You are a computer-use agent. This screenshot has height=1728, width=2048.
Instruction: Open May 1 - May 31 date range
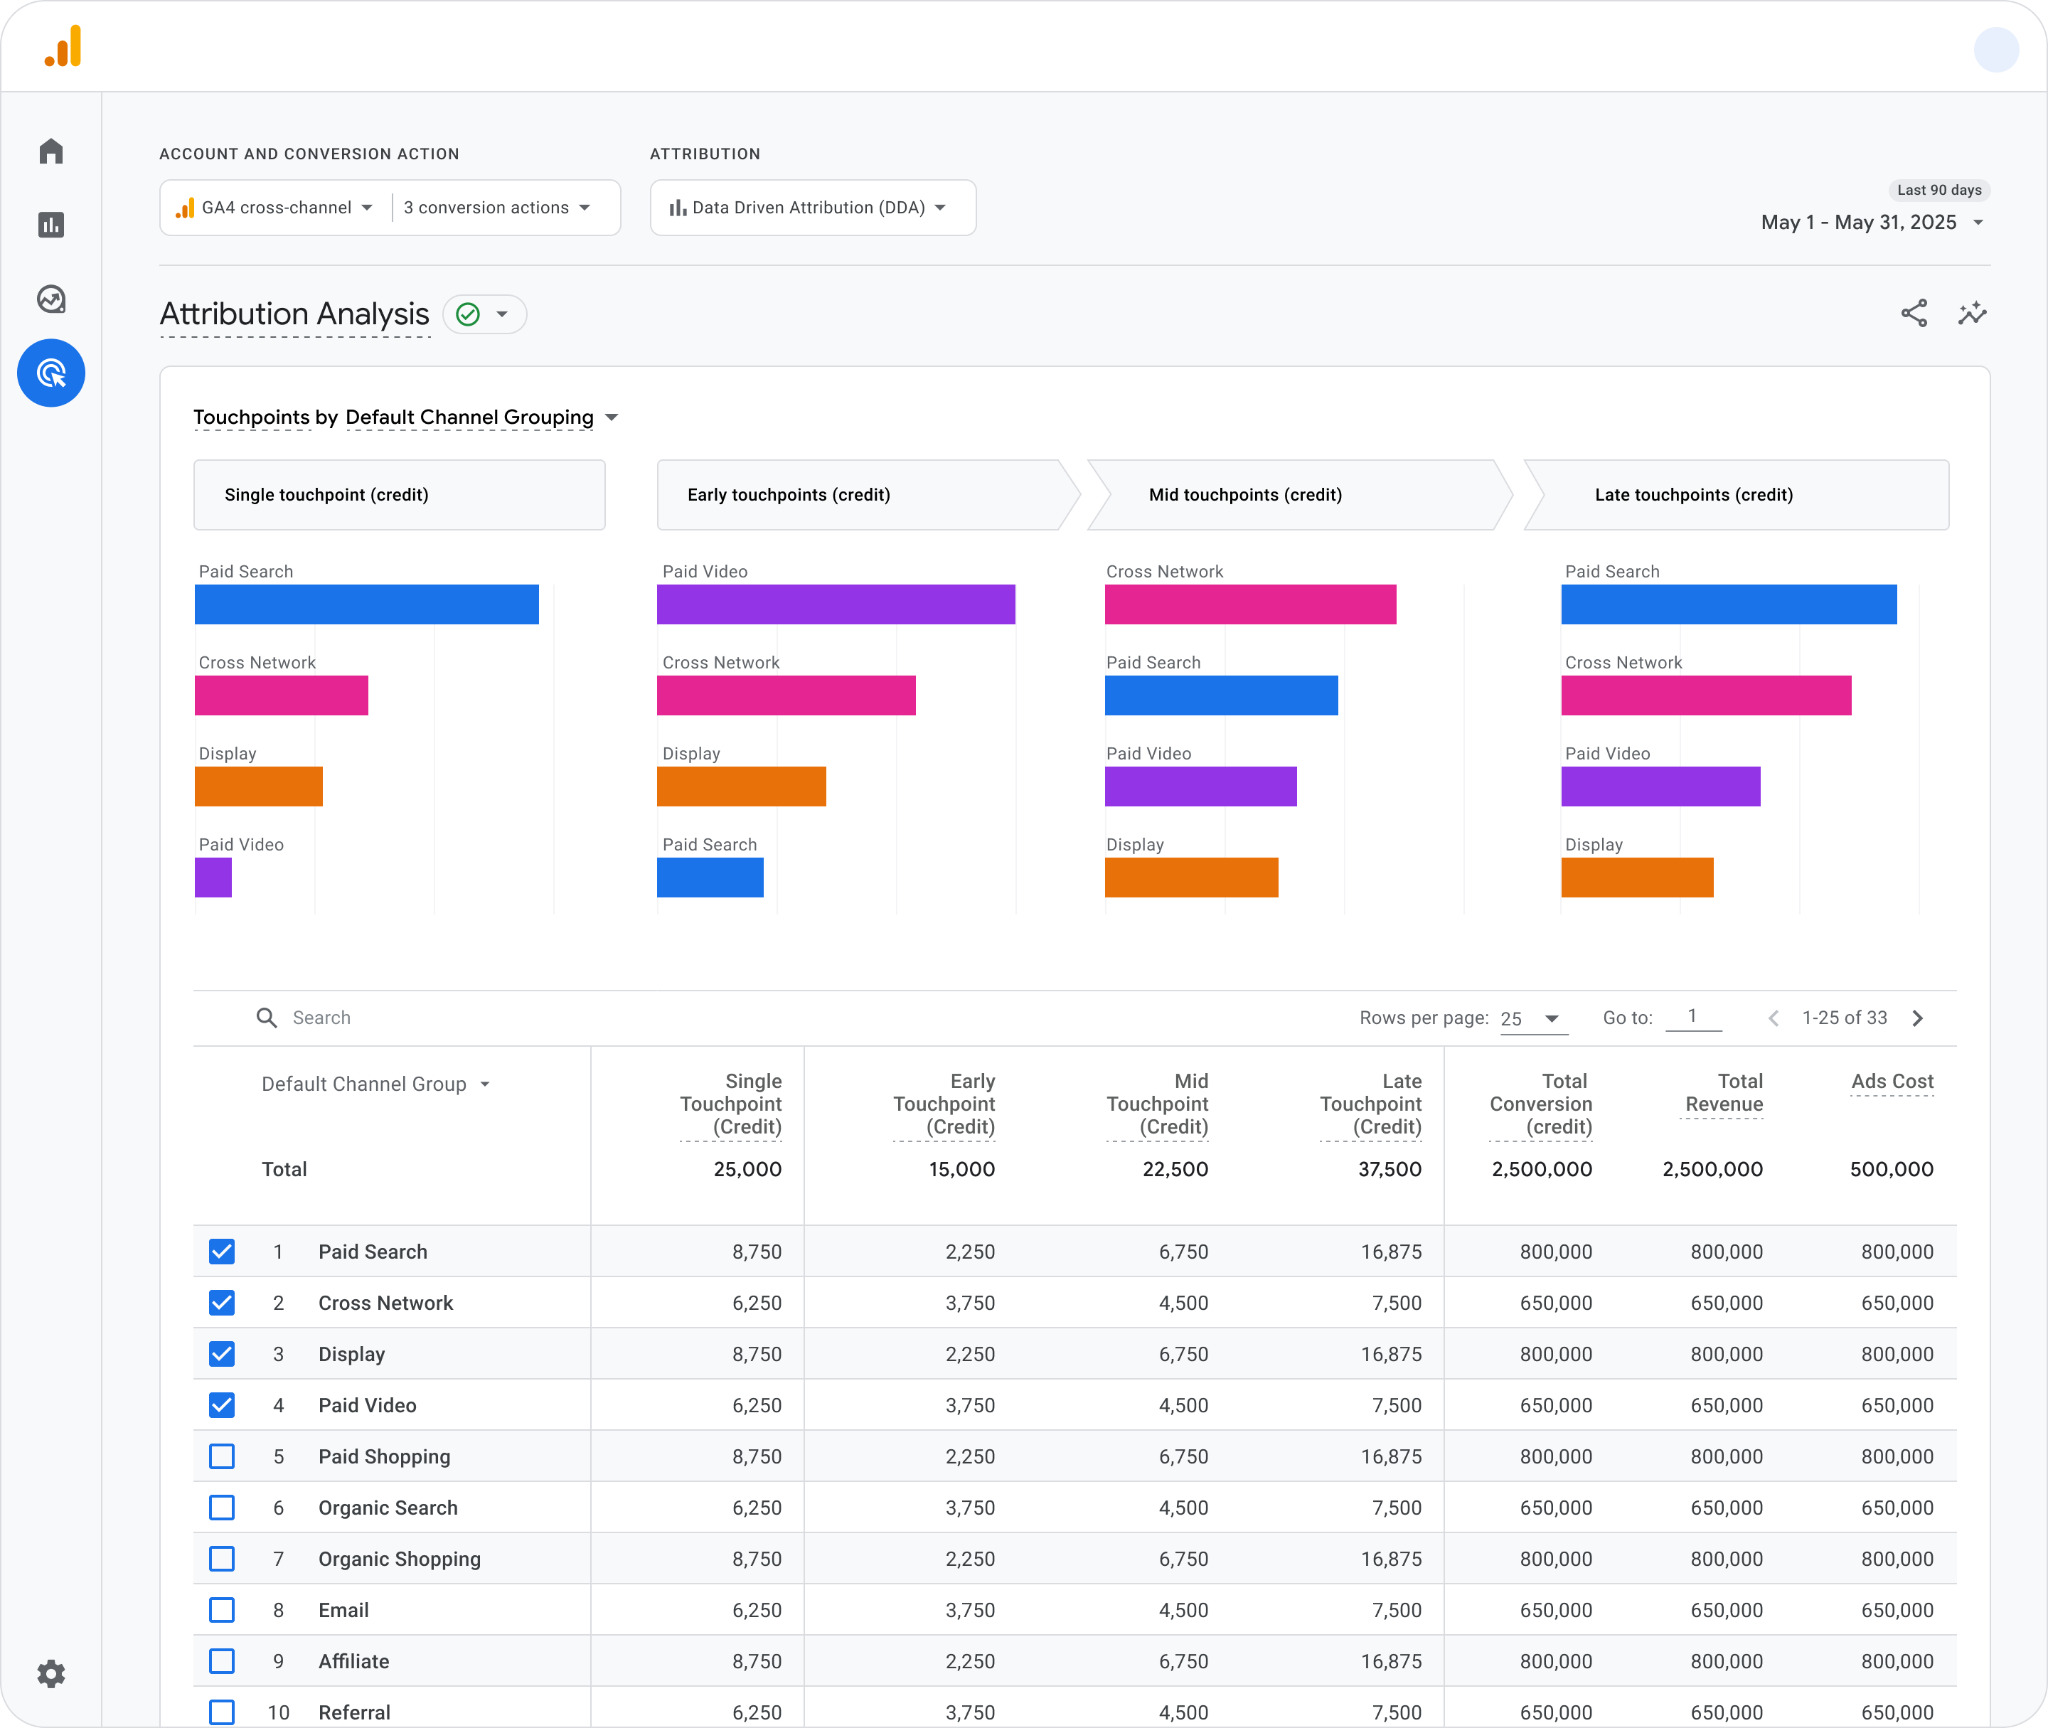[x=1872, y=222]
